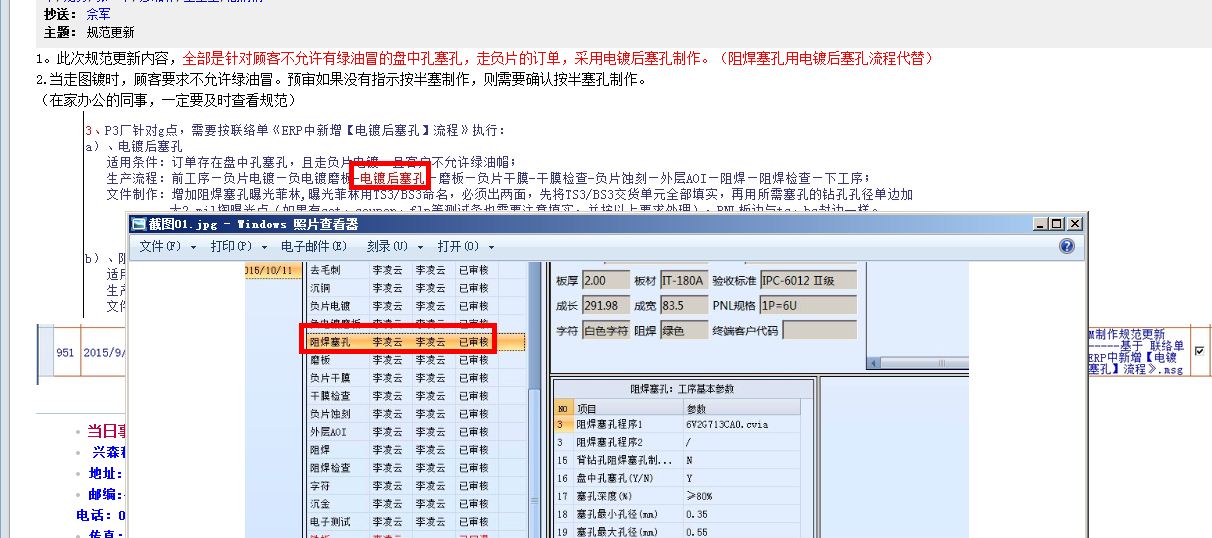Select the 阻焊塞孔程序1 parameter row
Viewport: 1212px width, 538px height.
(x=677, y=424)
